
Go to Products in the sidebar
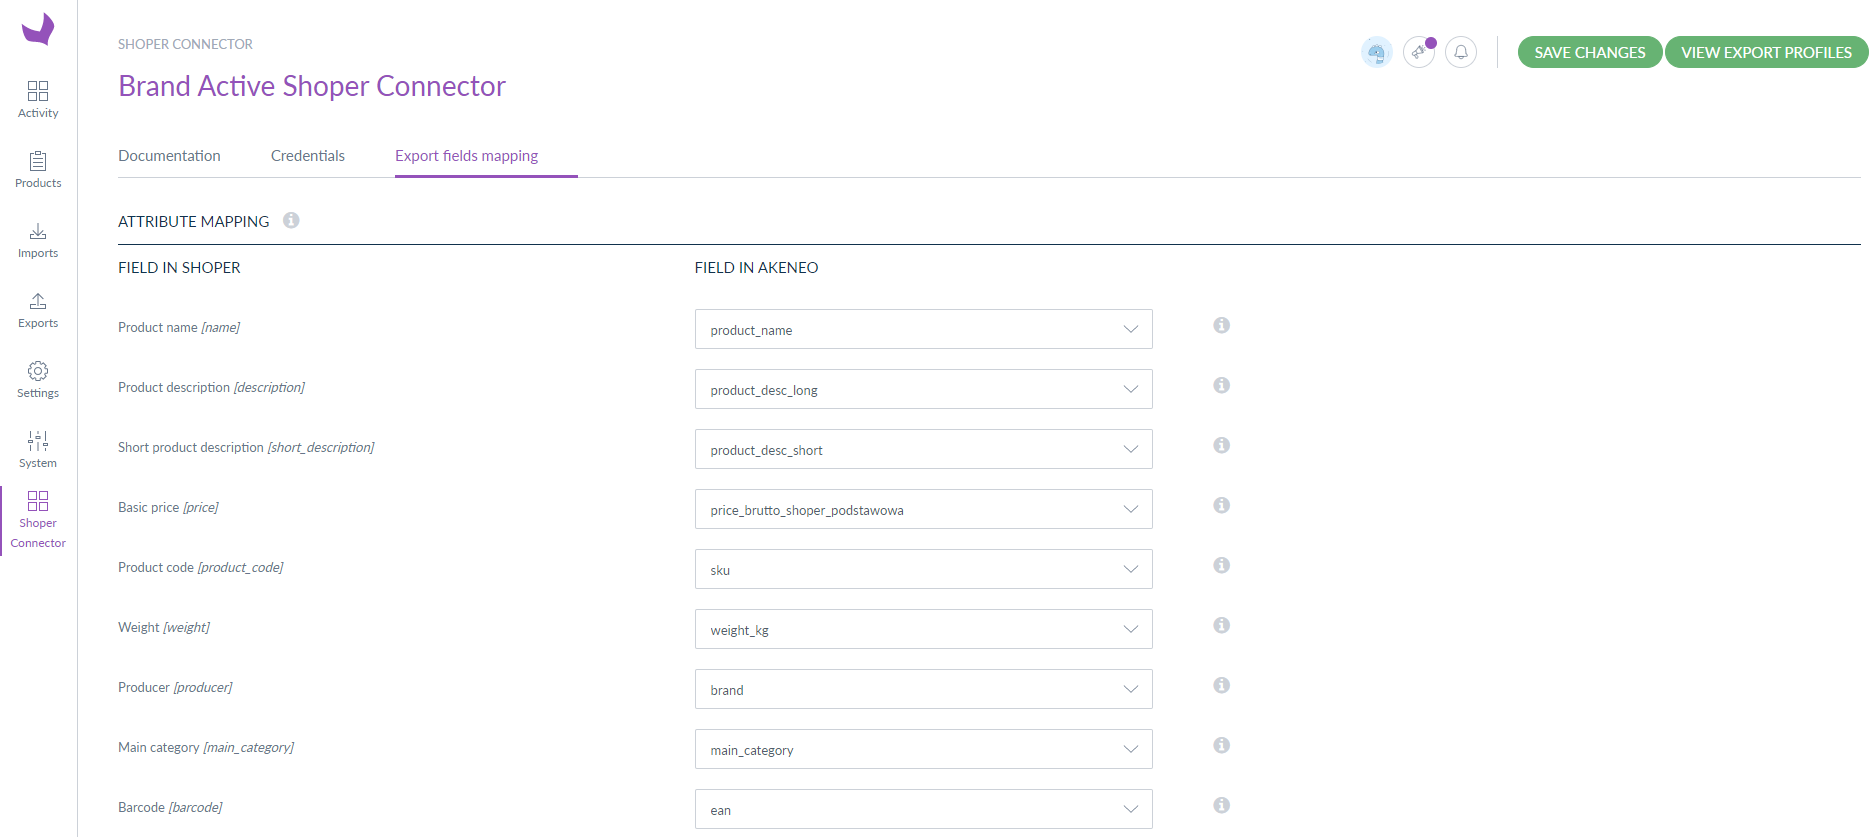[38, 170]
